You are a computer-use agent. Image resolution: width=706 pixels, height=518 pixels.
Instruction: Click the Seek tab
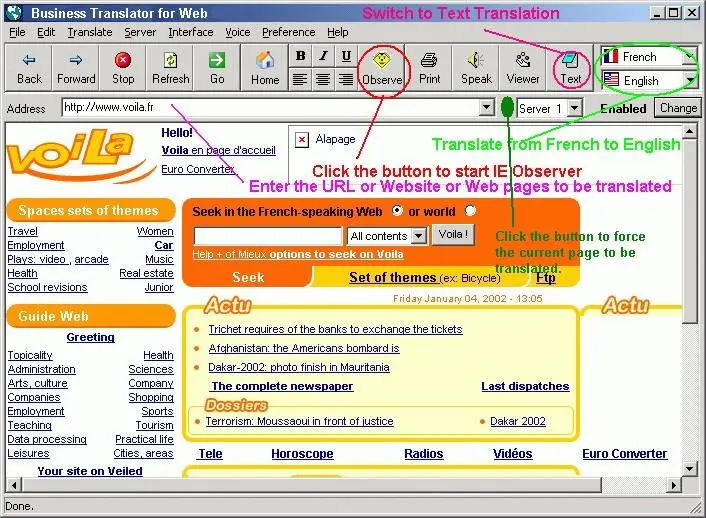pyautogui.click(x=248, y=277)
